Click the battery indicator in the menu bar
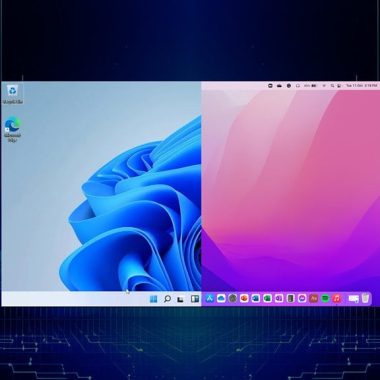Image resolution: width=380 pixels, height=380 pixels. click(x=314, y=86)
